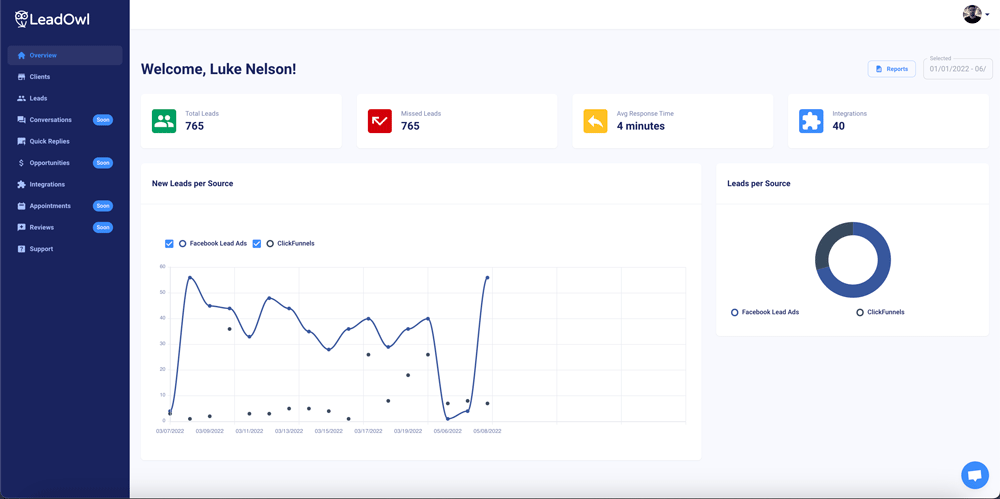The image size is (1000, 499).
Task: Open the chat widget bubble
Action: [974, 475]
